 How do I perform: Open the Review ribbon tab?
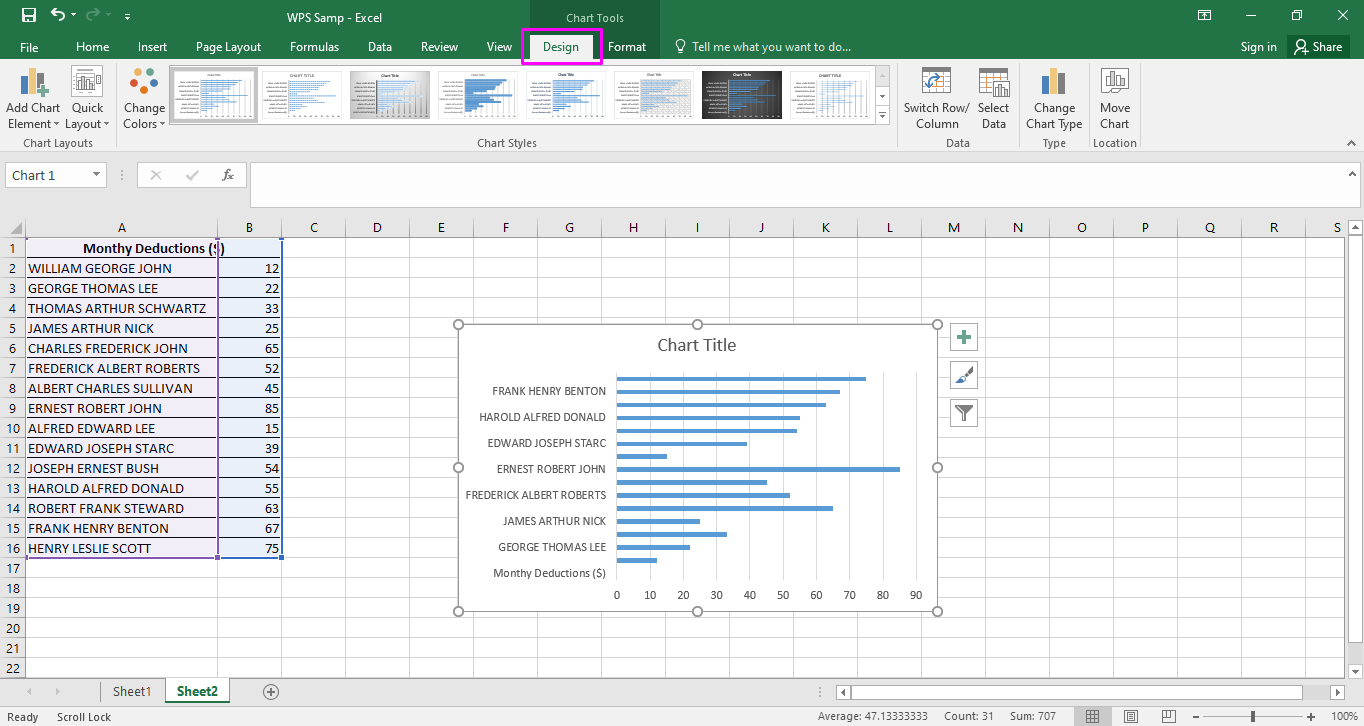tap(439, 46)
